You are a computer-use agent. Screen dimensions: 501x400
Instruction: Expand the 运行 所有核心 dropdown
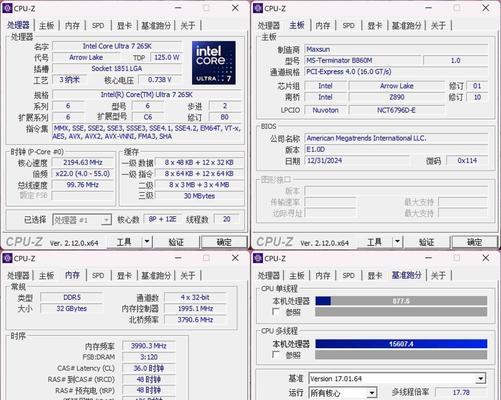coord(372,393)
